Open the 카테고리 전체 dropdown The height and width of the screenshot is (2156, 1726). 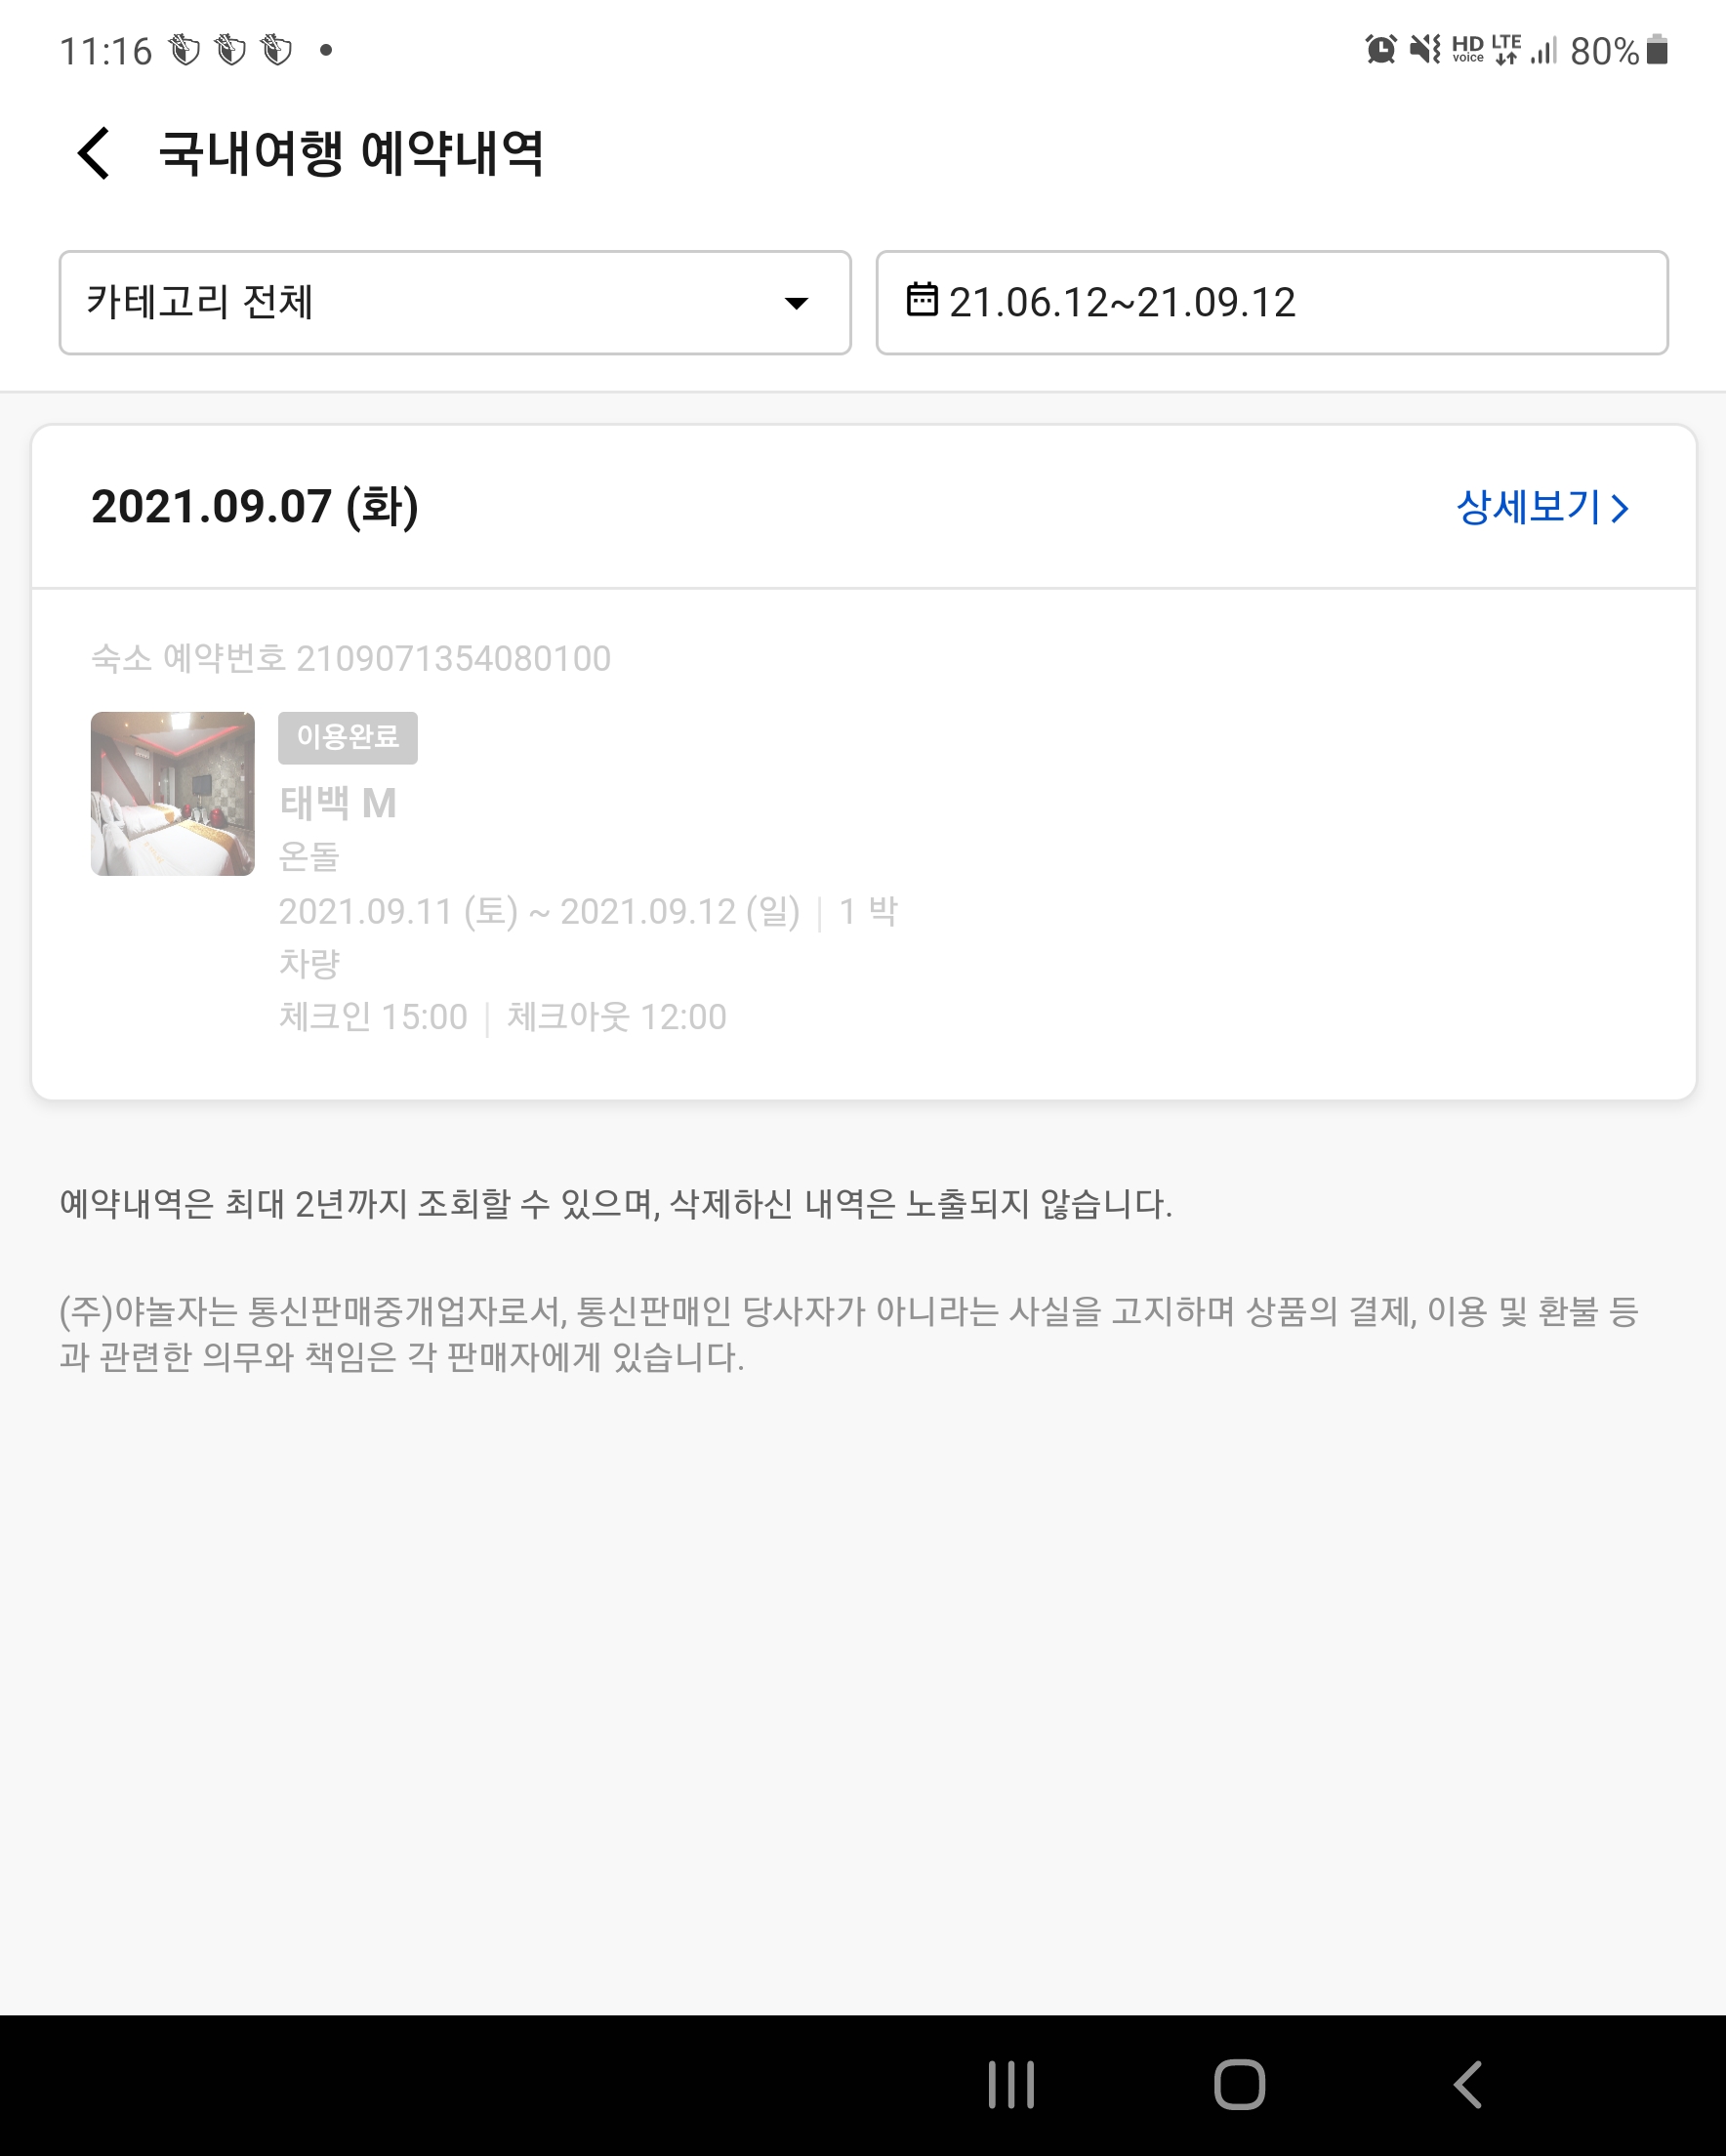pos(454,302)
